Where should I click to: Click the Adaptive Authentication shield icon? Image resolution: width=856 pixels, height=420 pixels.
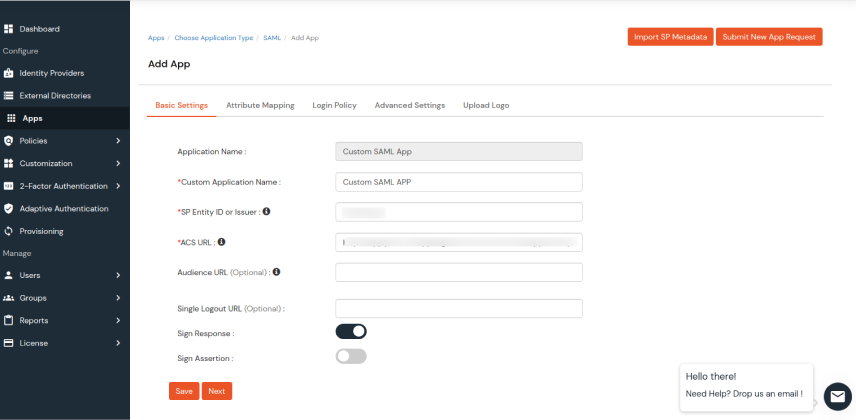[8, 209]
